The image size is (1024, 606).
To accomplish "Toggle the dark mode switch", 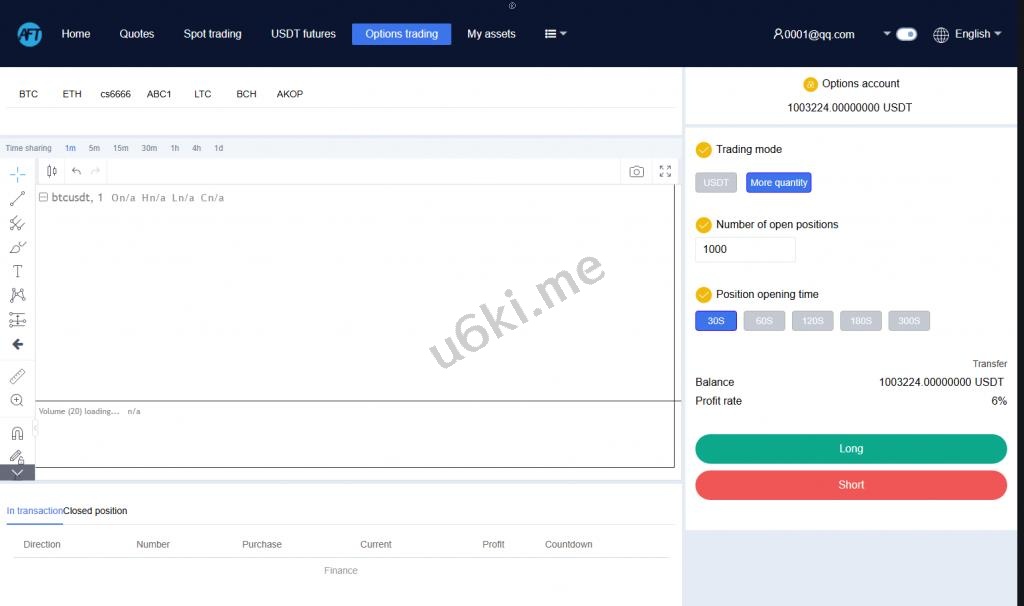I will (x=906, y=34).
